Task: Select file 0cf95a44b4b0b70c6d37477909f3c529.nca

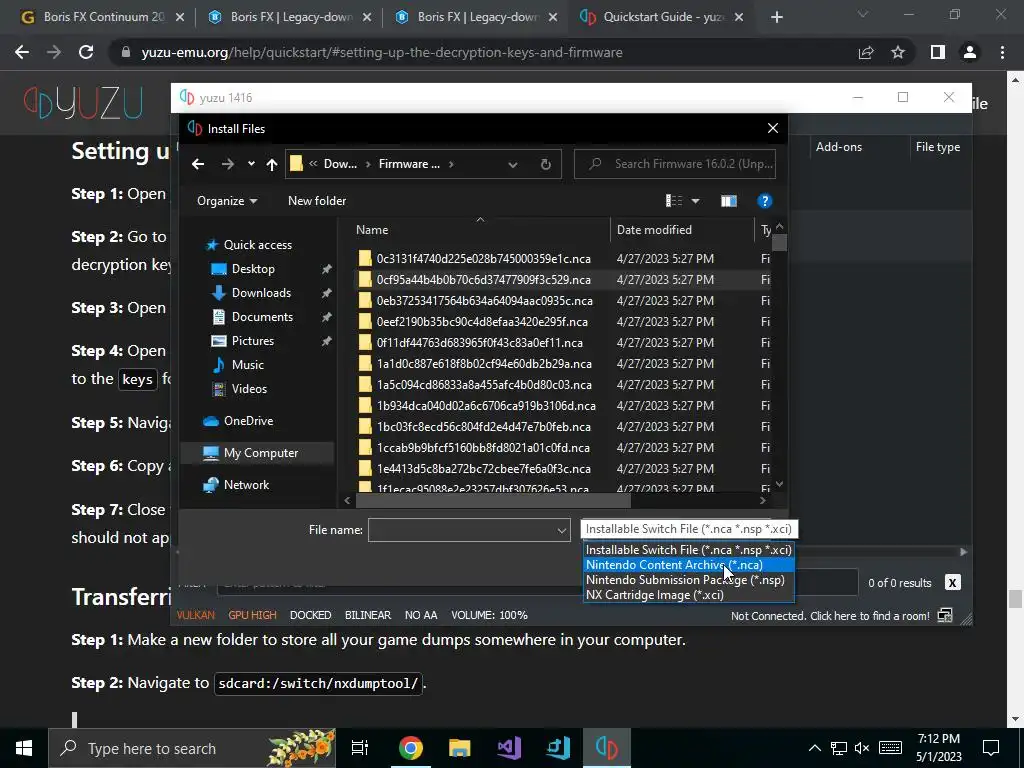Action: [483, 280]
